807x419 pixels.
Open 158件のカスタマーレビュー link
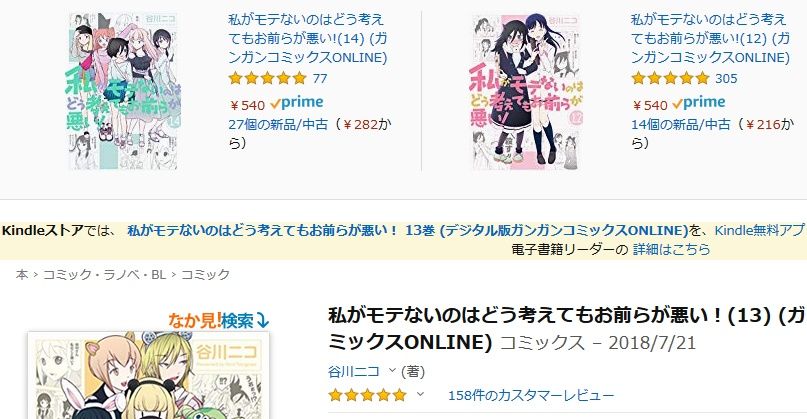click(x=531, y=395)
